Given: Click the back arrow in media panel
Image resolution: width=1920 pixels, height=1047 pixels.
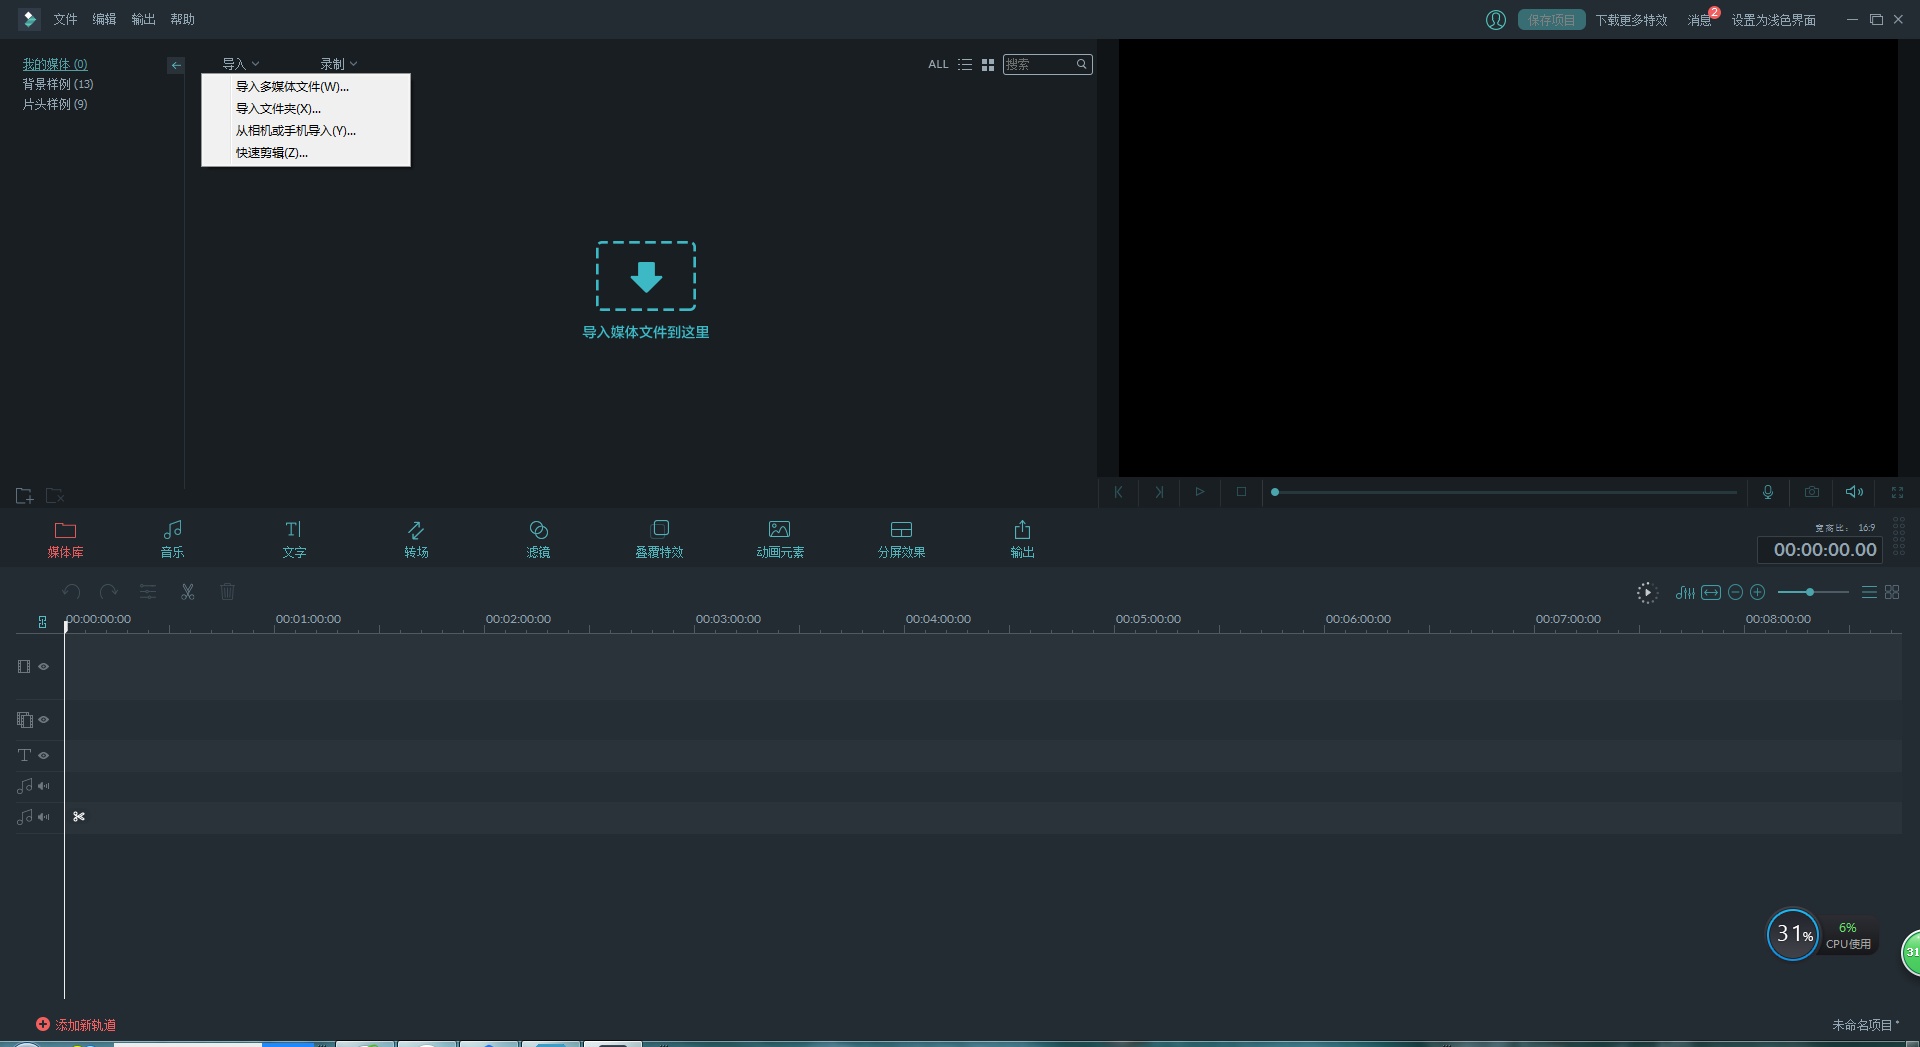Looking at the screenshot, I should [x=176, y=65].
